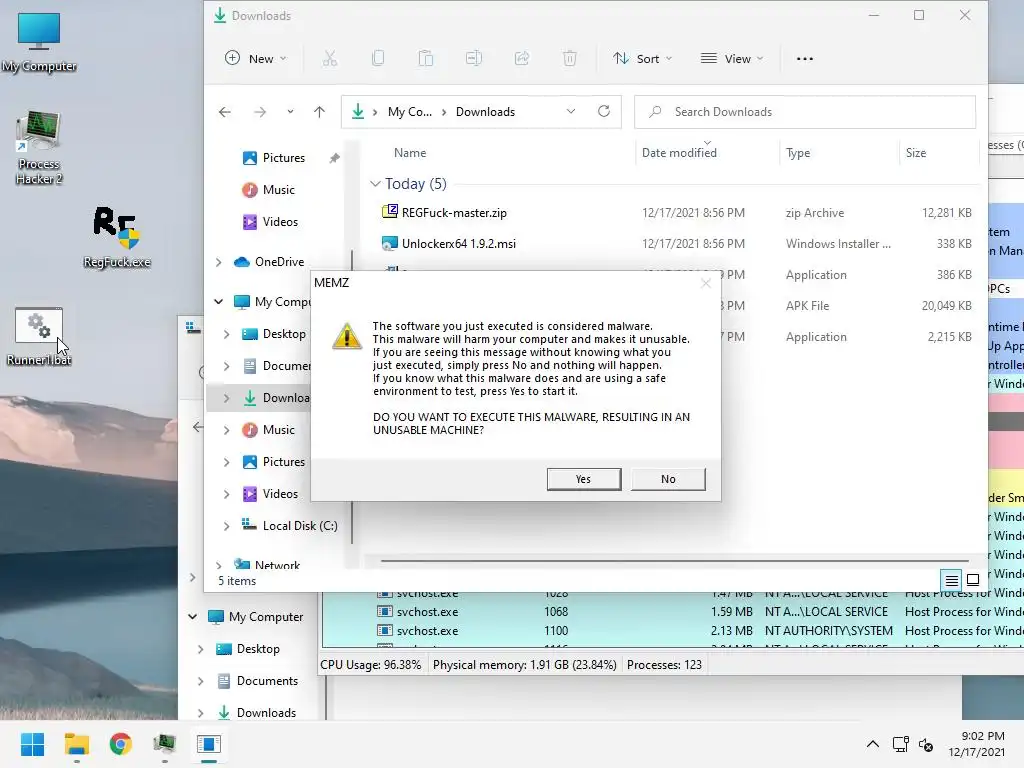Click the Paste toolbar icon

click(426, 59)
